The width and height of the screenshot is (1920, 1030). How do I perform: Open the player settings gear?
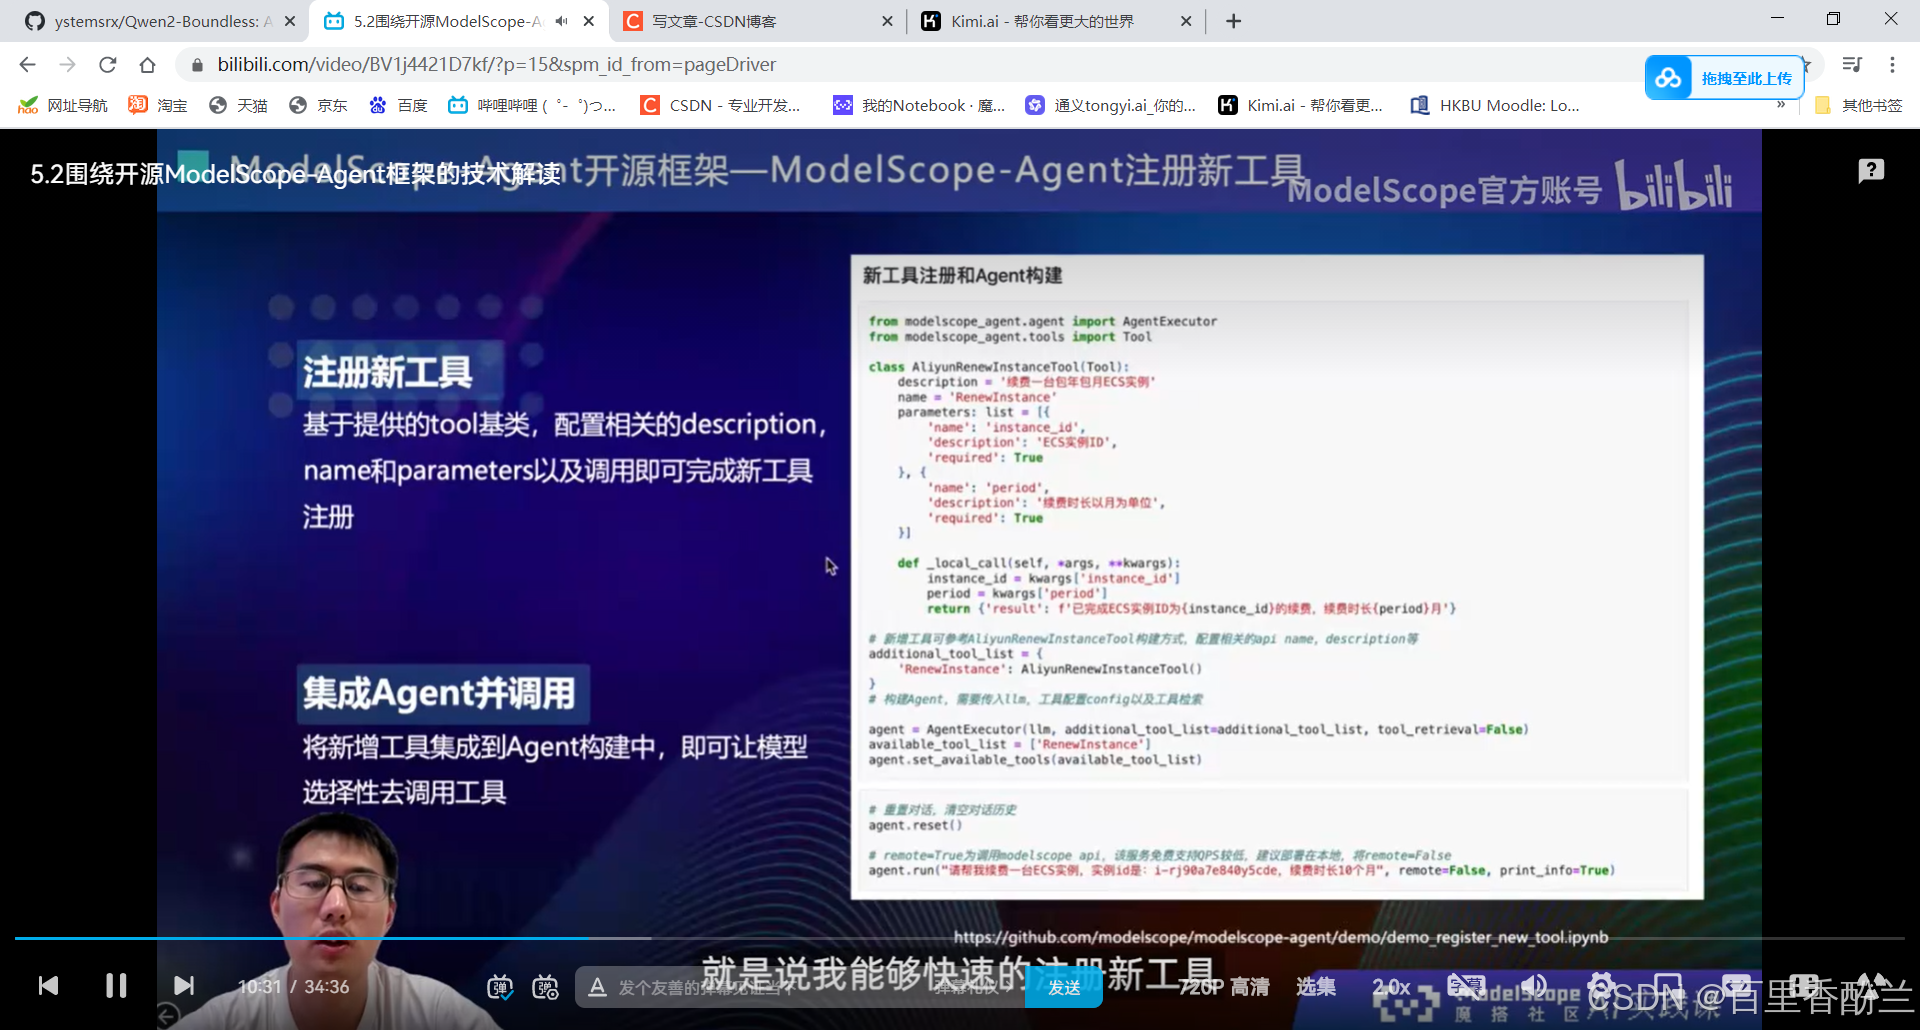1601,986
